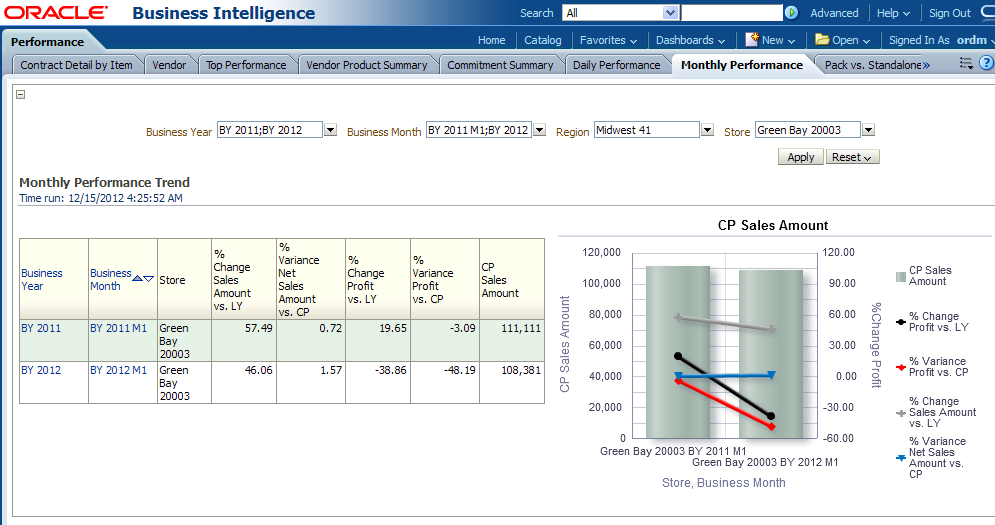Open the Business Year dropdown
The width and height of the screenshot is (995, 525).
pyautogui.click(x=331, y=130)
